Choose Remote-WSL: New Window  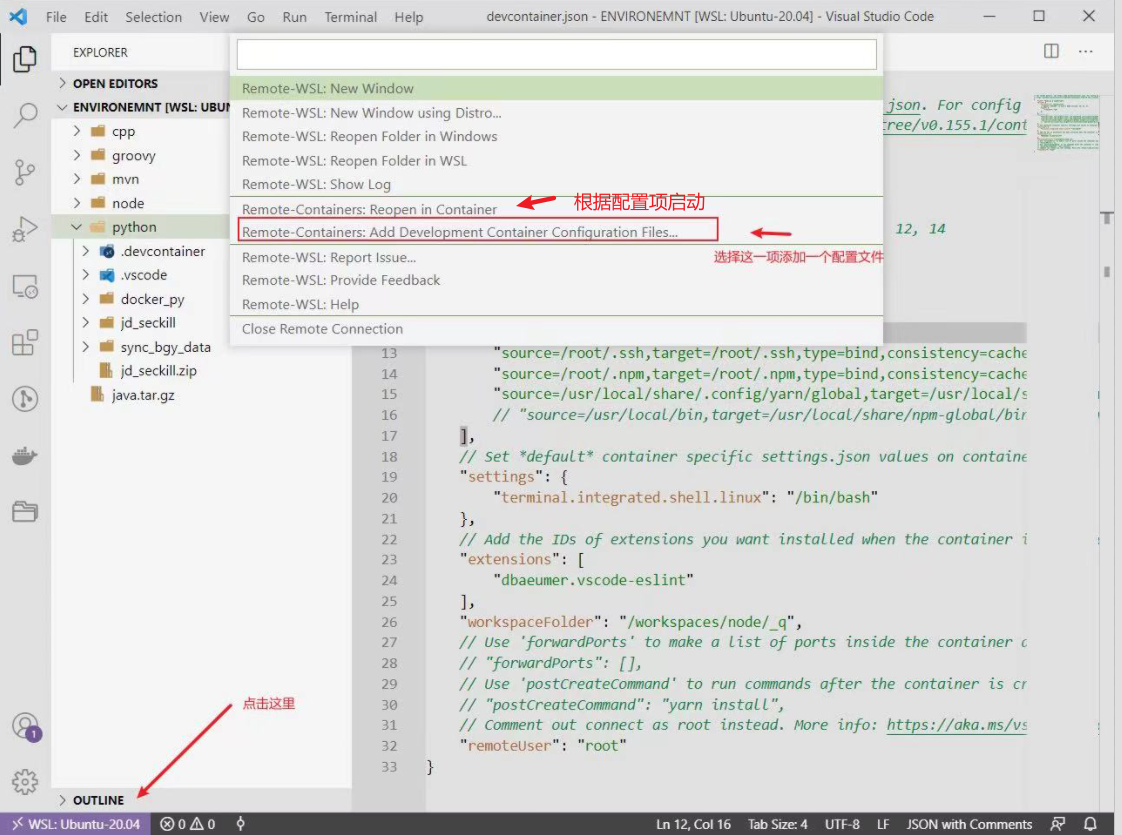[x=557, y=89]
